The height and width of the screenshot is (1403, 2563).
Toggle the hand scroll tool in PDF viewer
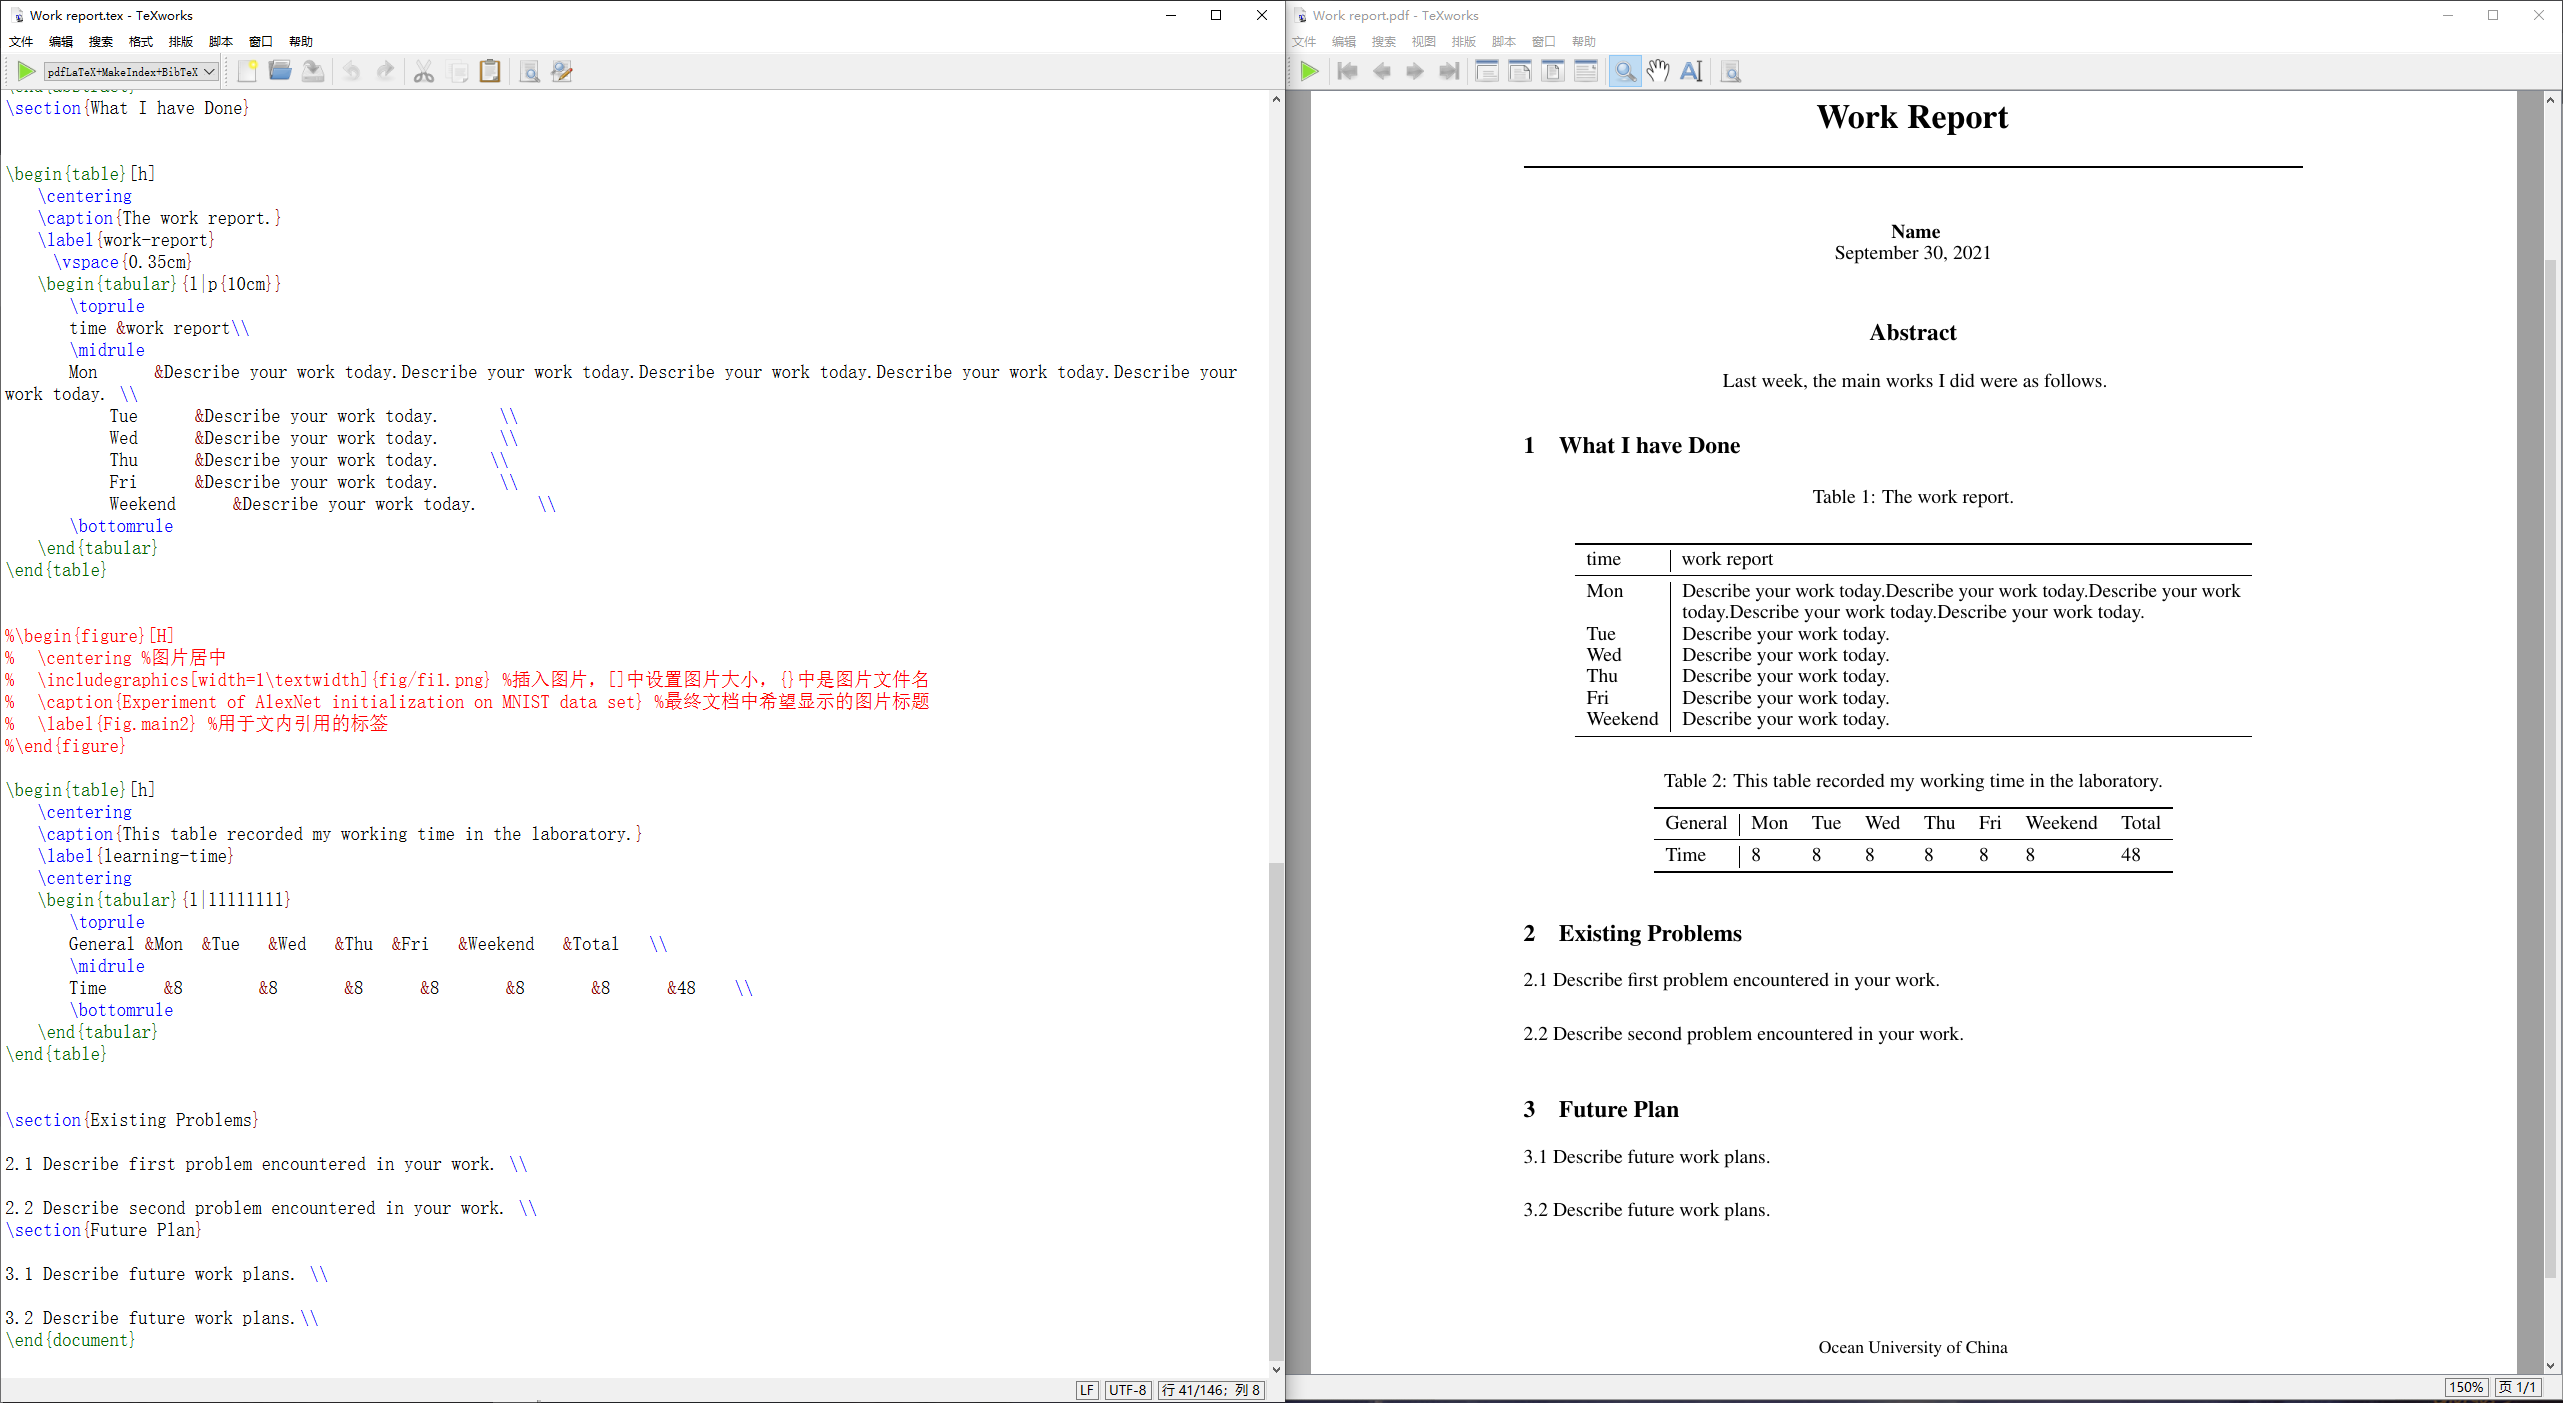point(1658,71)
